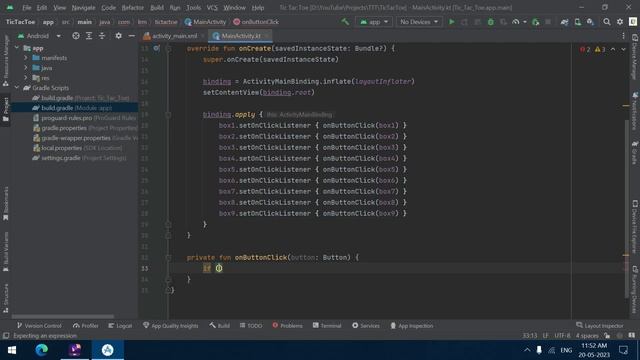
Task: Click the Project panel horizontal scrollbar
Action: coord(62,316)
